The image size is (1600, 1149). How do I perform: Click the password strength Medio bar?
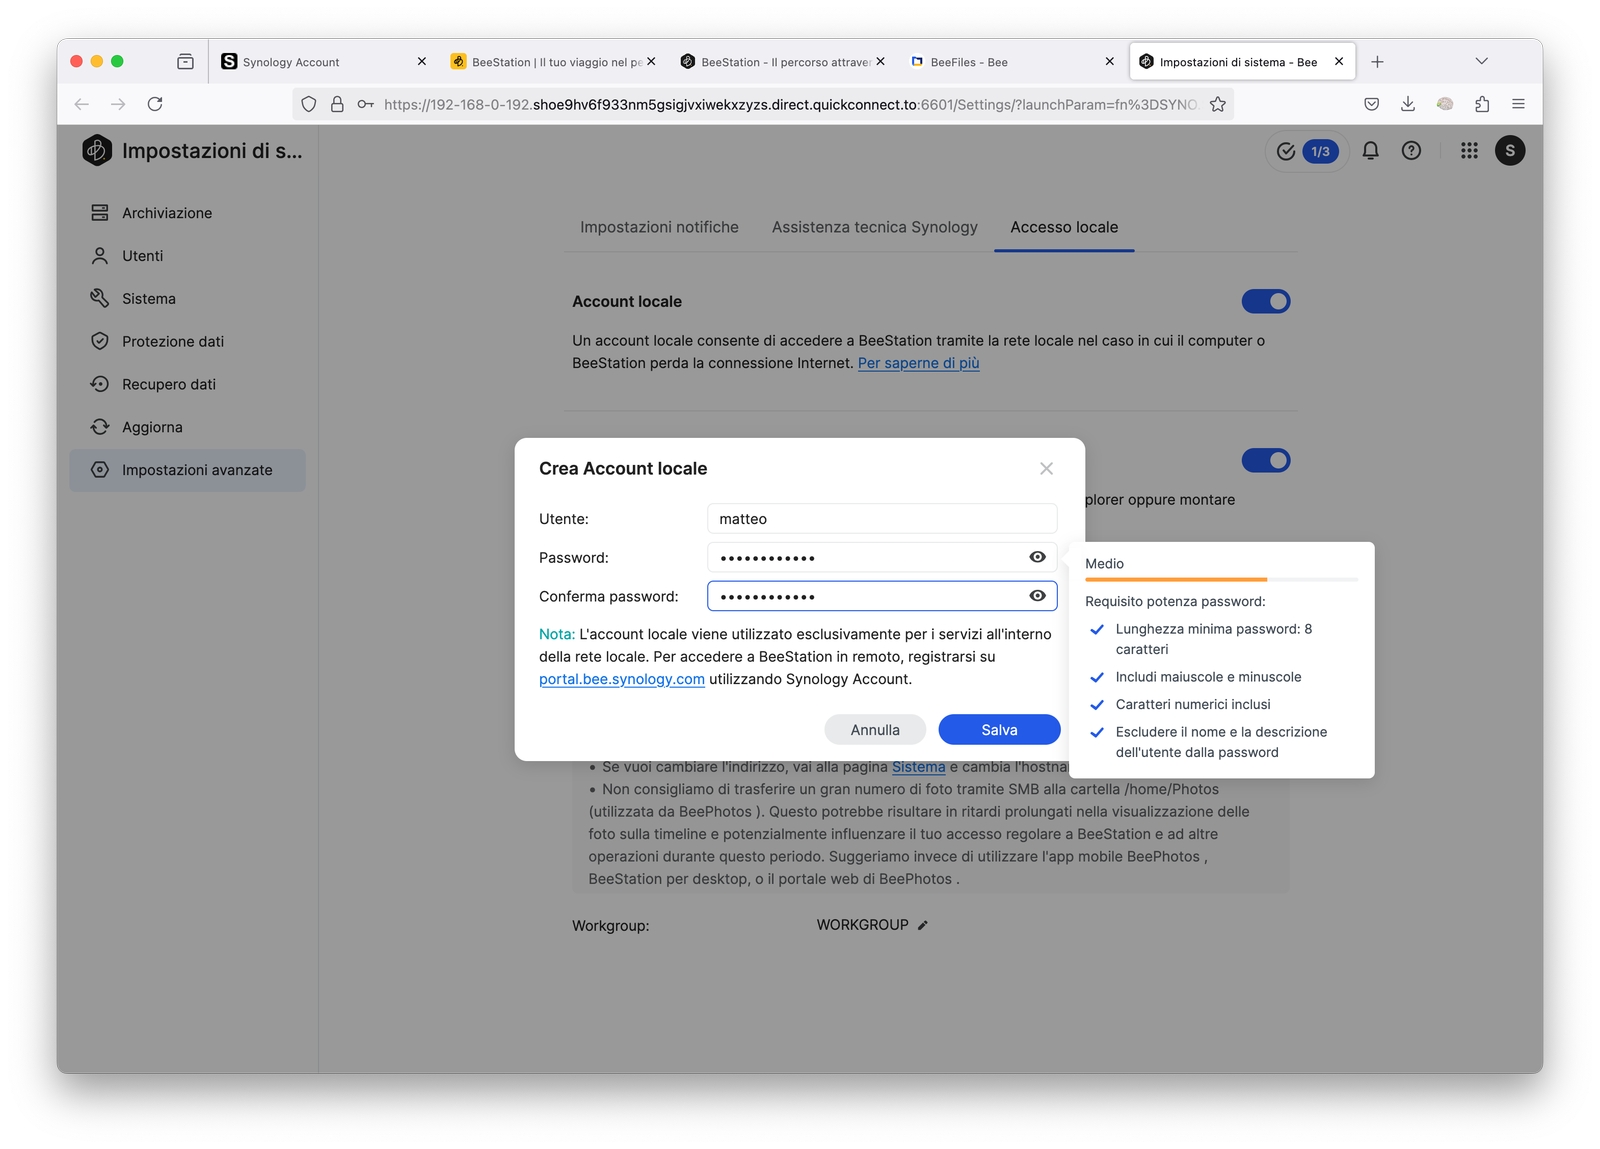point(1221,579)
